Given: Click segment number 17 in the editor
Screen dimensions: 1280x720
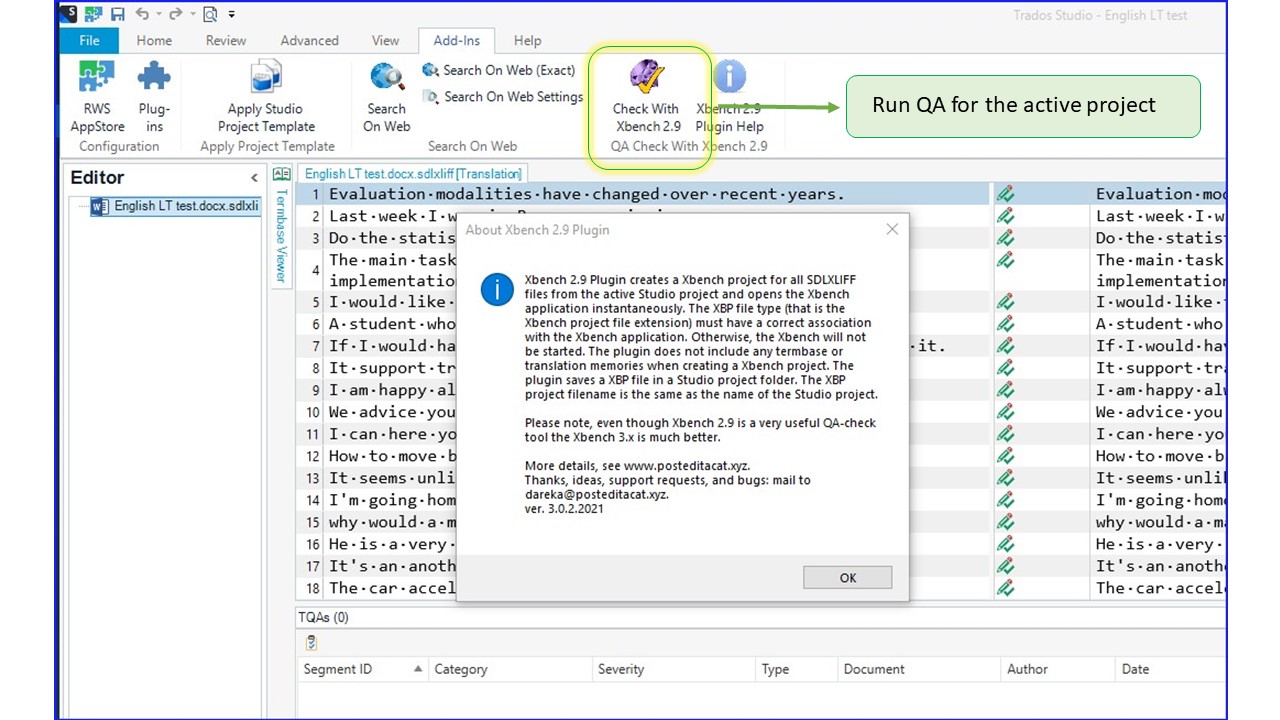Looking at the screenshot, I should 313,566.
